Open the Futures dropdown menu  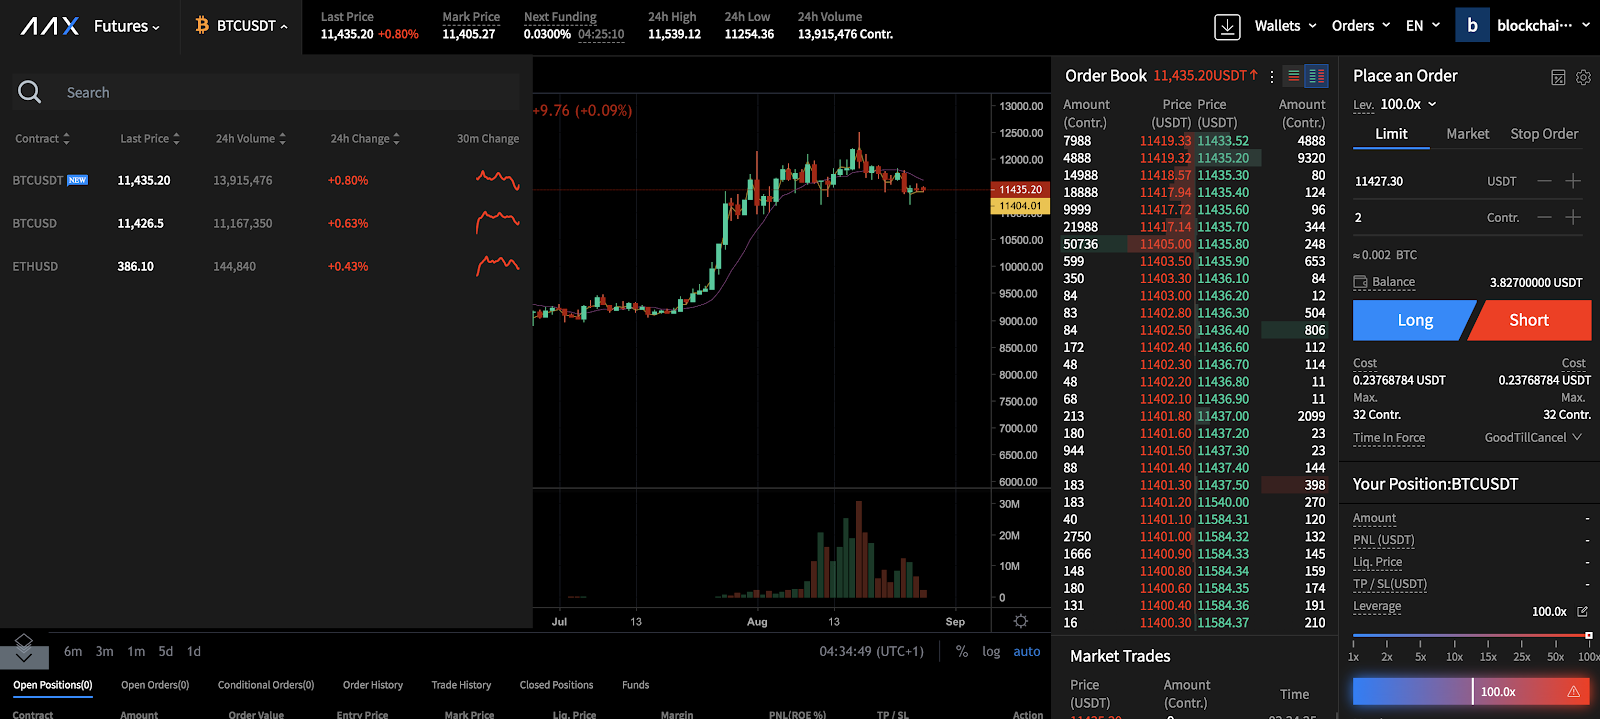(x=127, y=26)
